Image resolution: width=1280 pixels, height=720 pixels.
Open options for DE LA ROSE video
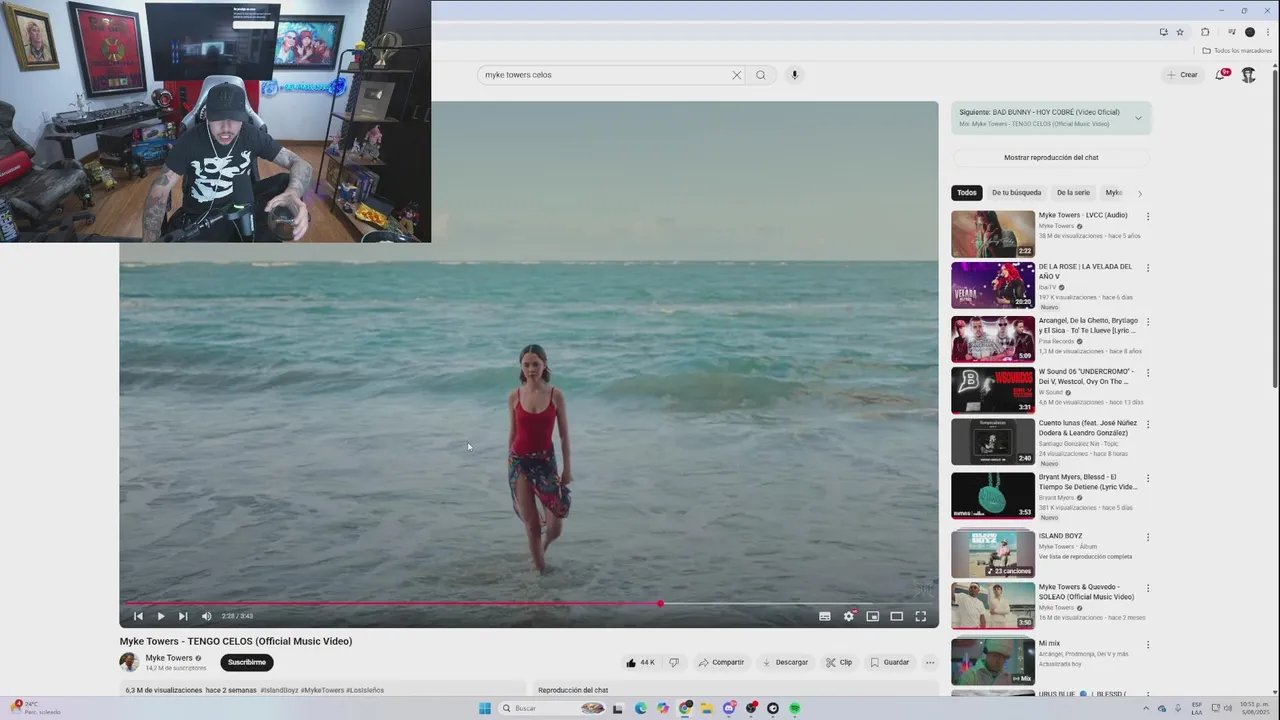tap(1148, 268)
